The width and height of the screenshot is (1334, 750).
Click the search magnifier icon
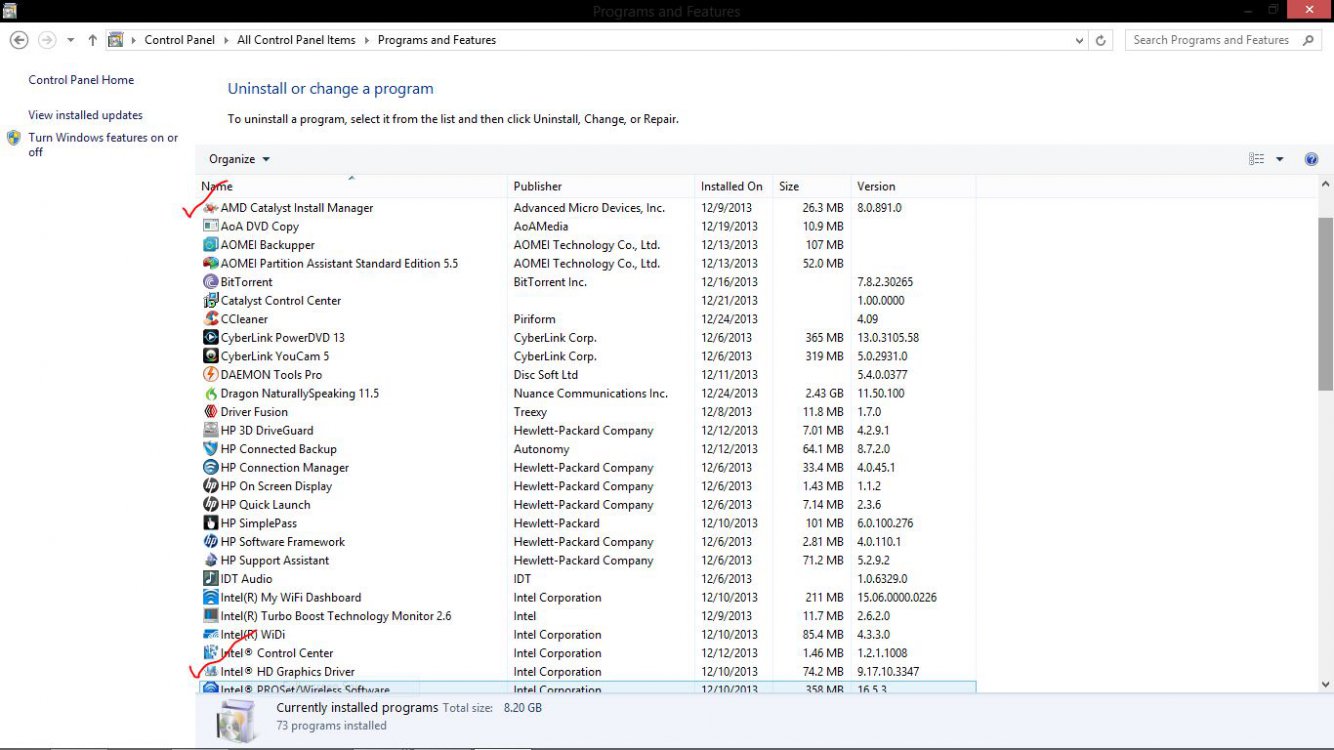pyautogui.click(x=1308, y=40)
